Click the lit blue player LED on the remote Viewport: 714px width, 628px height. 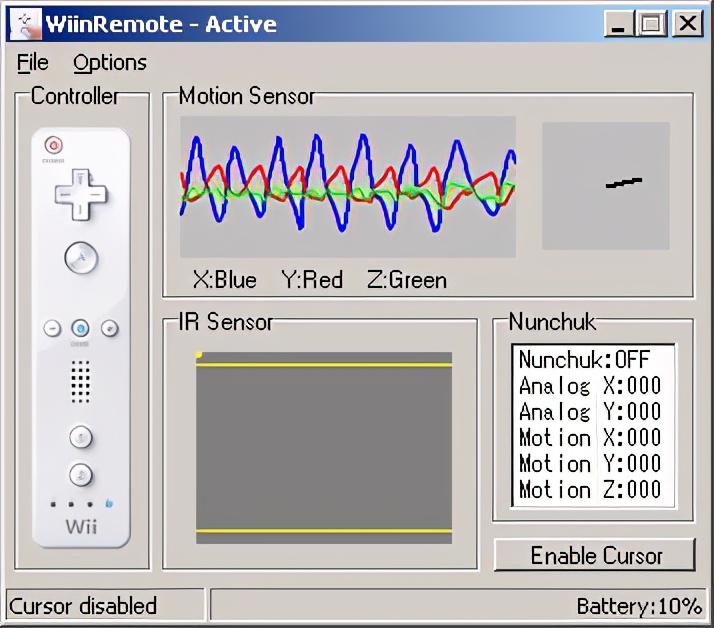109,504
